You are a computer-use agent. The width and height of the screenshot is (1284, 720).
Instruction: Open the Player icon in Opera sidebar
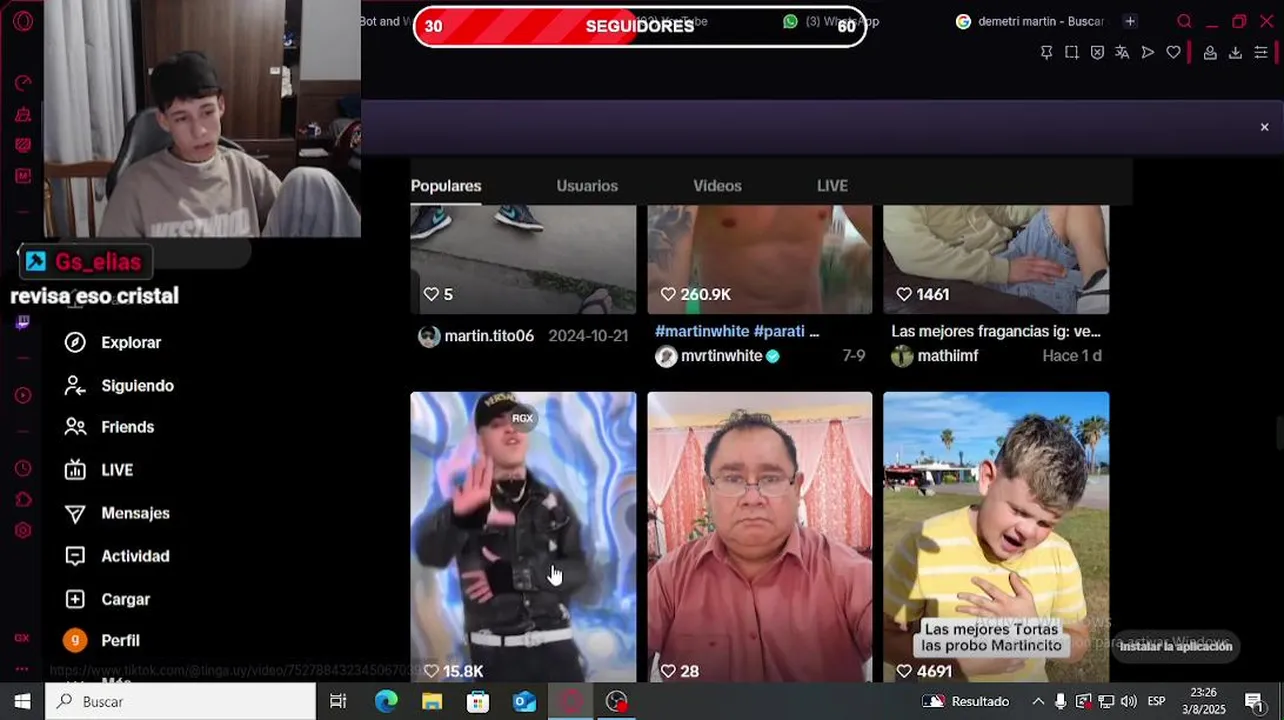pyautogui.click(x=23, y=395)
